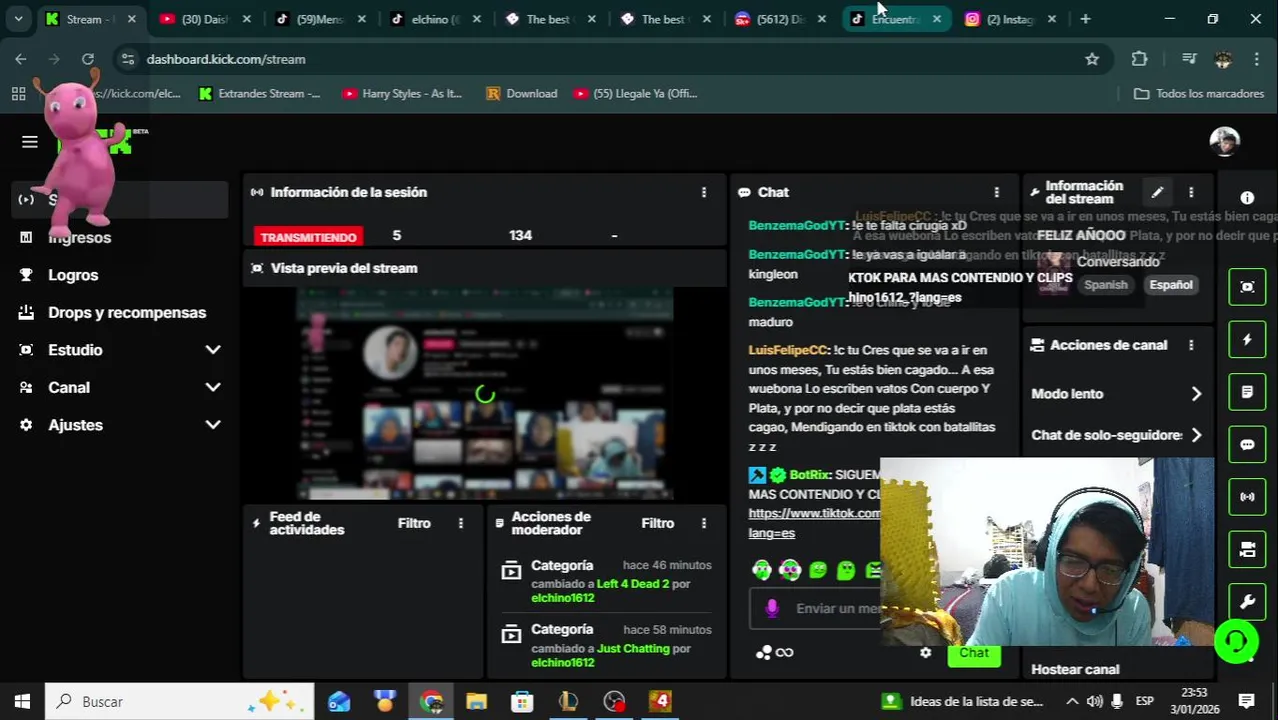Open Acciones de canal three-dot menu
The image size is (1278, 720).
pyautogui.click(x=1191, y=345)
